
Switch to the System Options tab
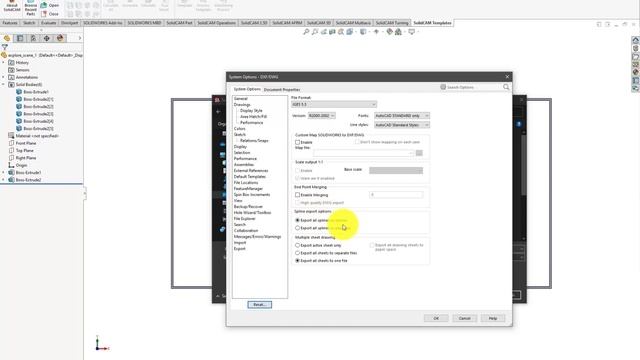pyautogui.click(x=247, y=89)
